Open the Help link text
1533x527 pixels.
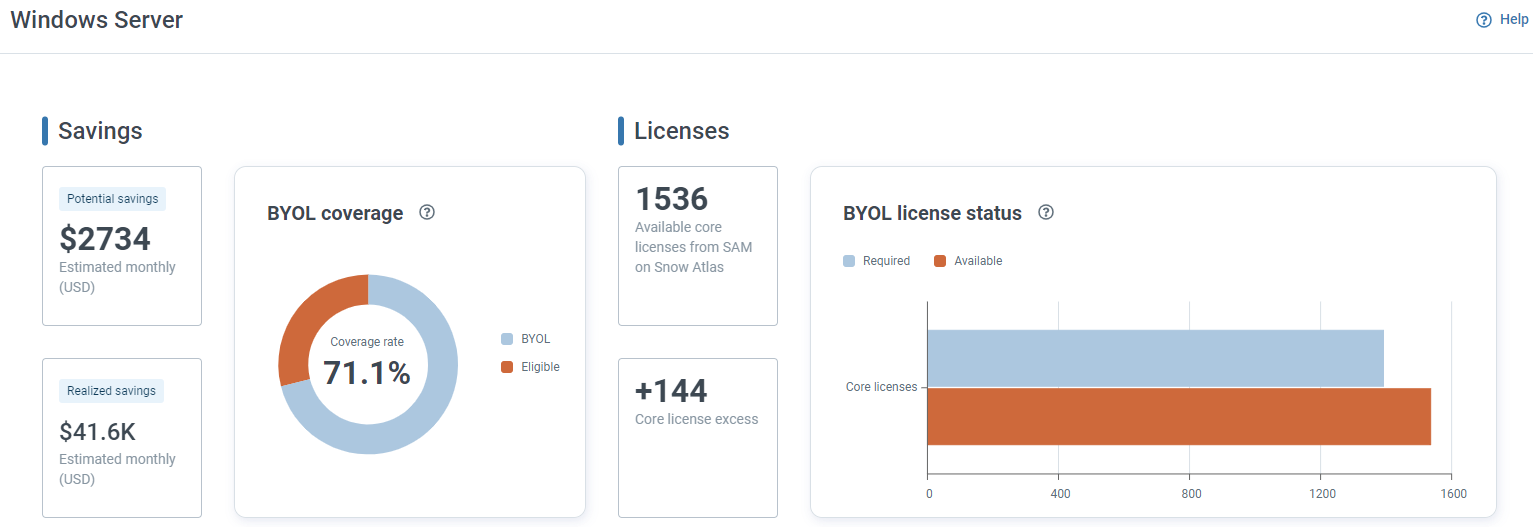click(x=1513, y=20)
